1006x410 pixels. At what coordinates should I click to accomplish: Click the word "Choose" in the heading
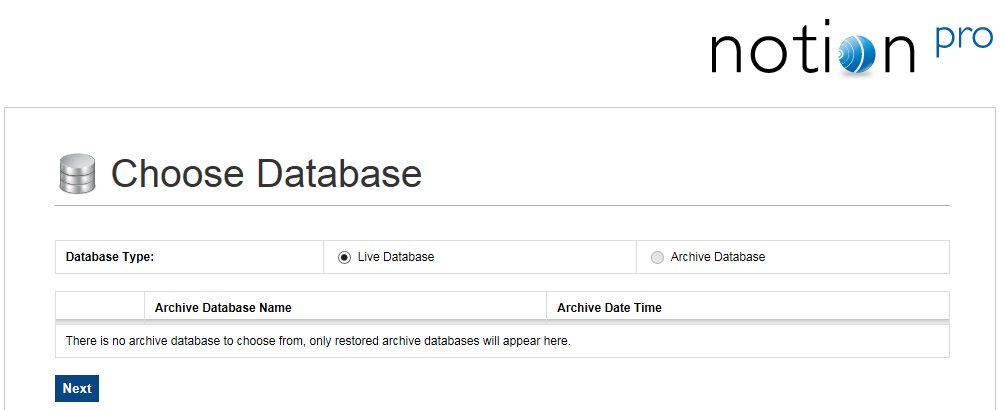pyautogui.click(x=178, y=174)
